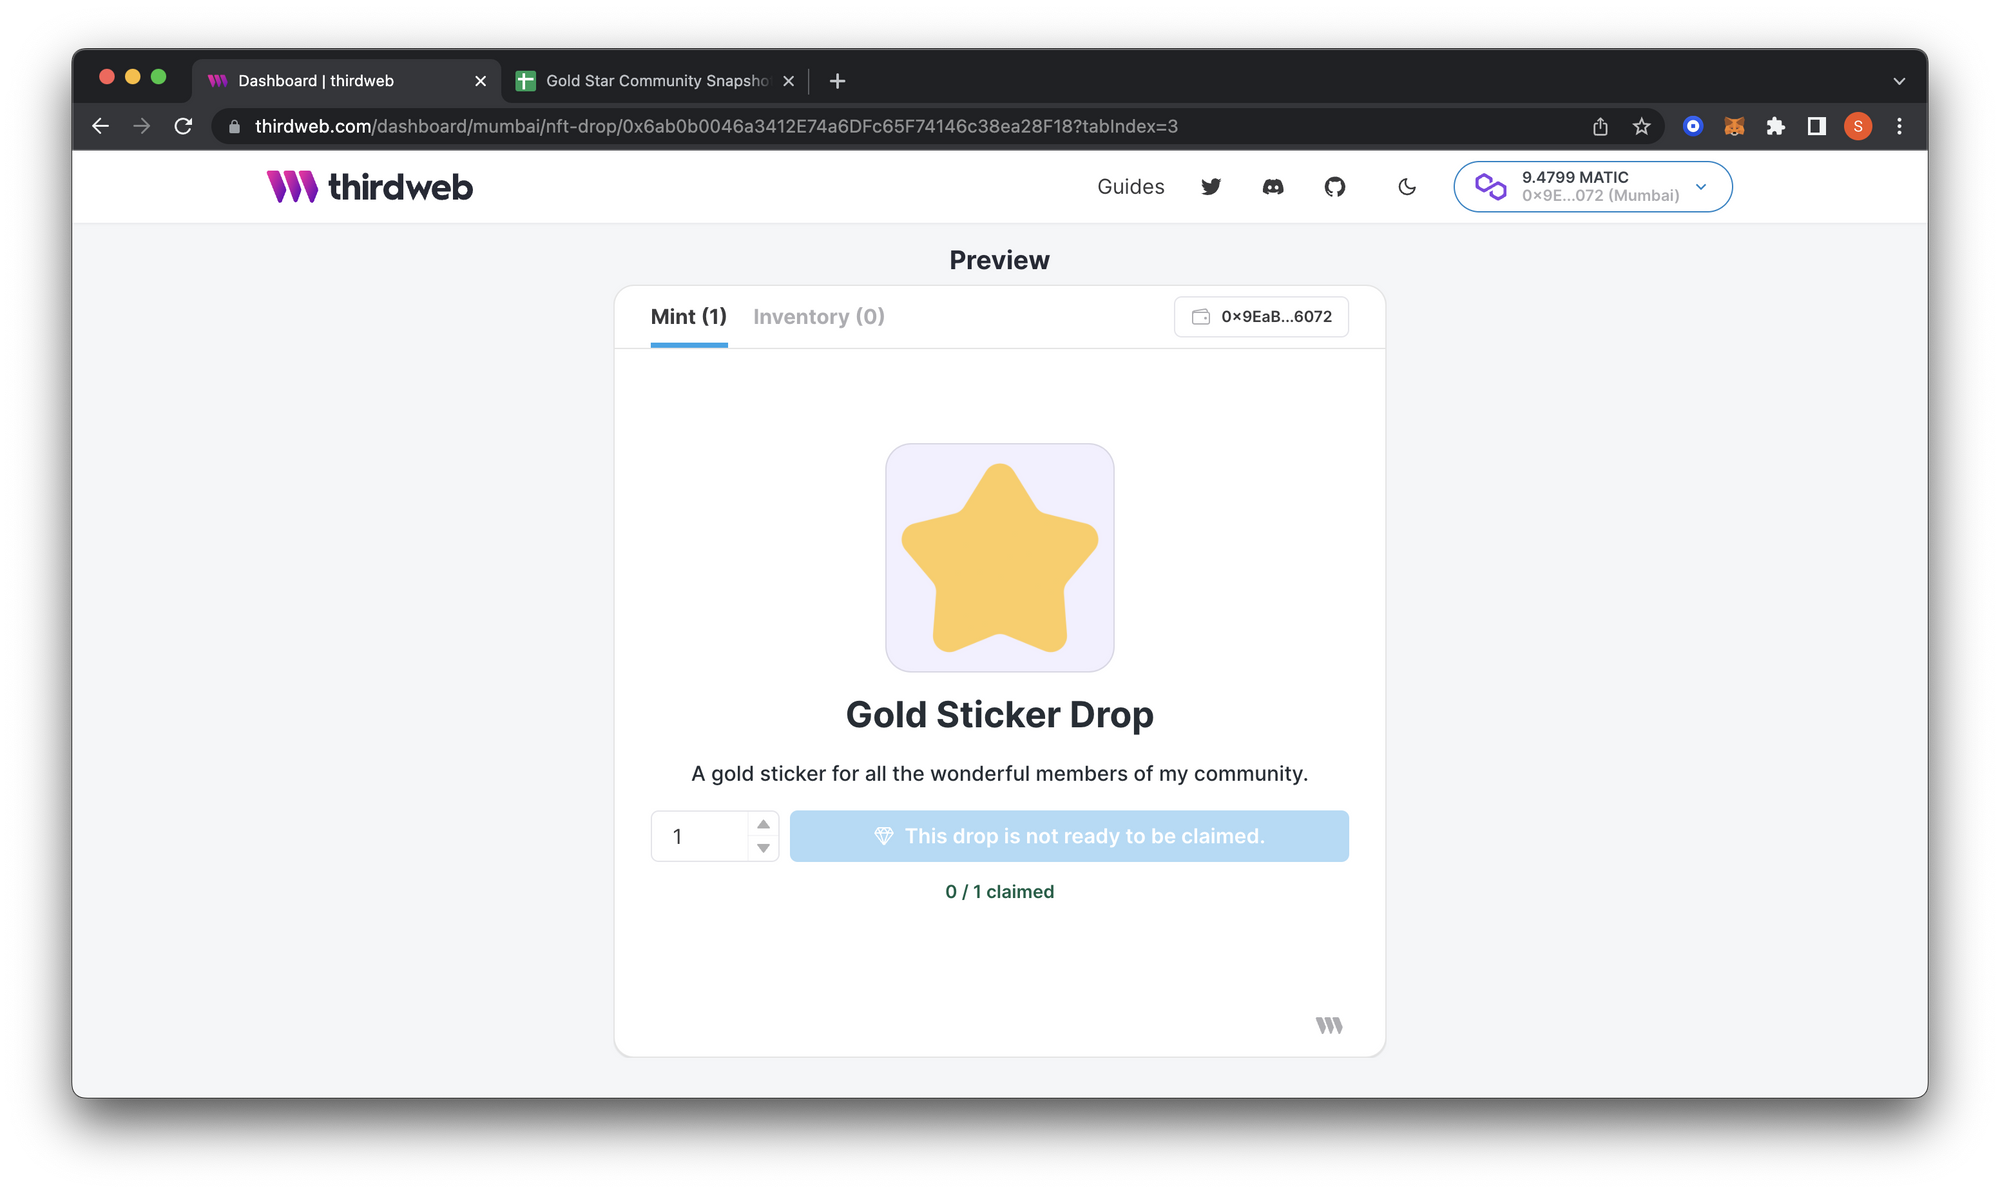Reload the current page
2000x1193 pixels.
click(x=183, y=126)
